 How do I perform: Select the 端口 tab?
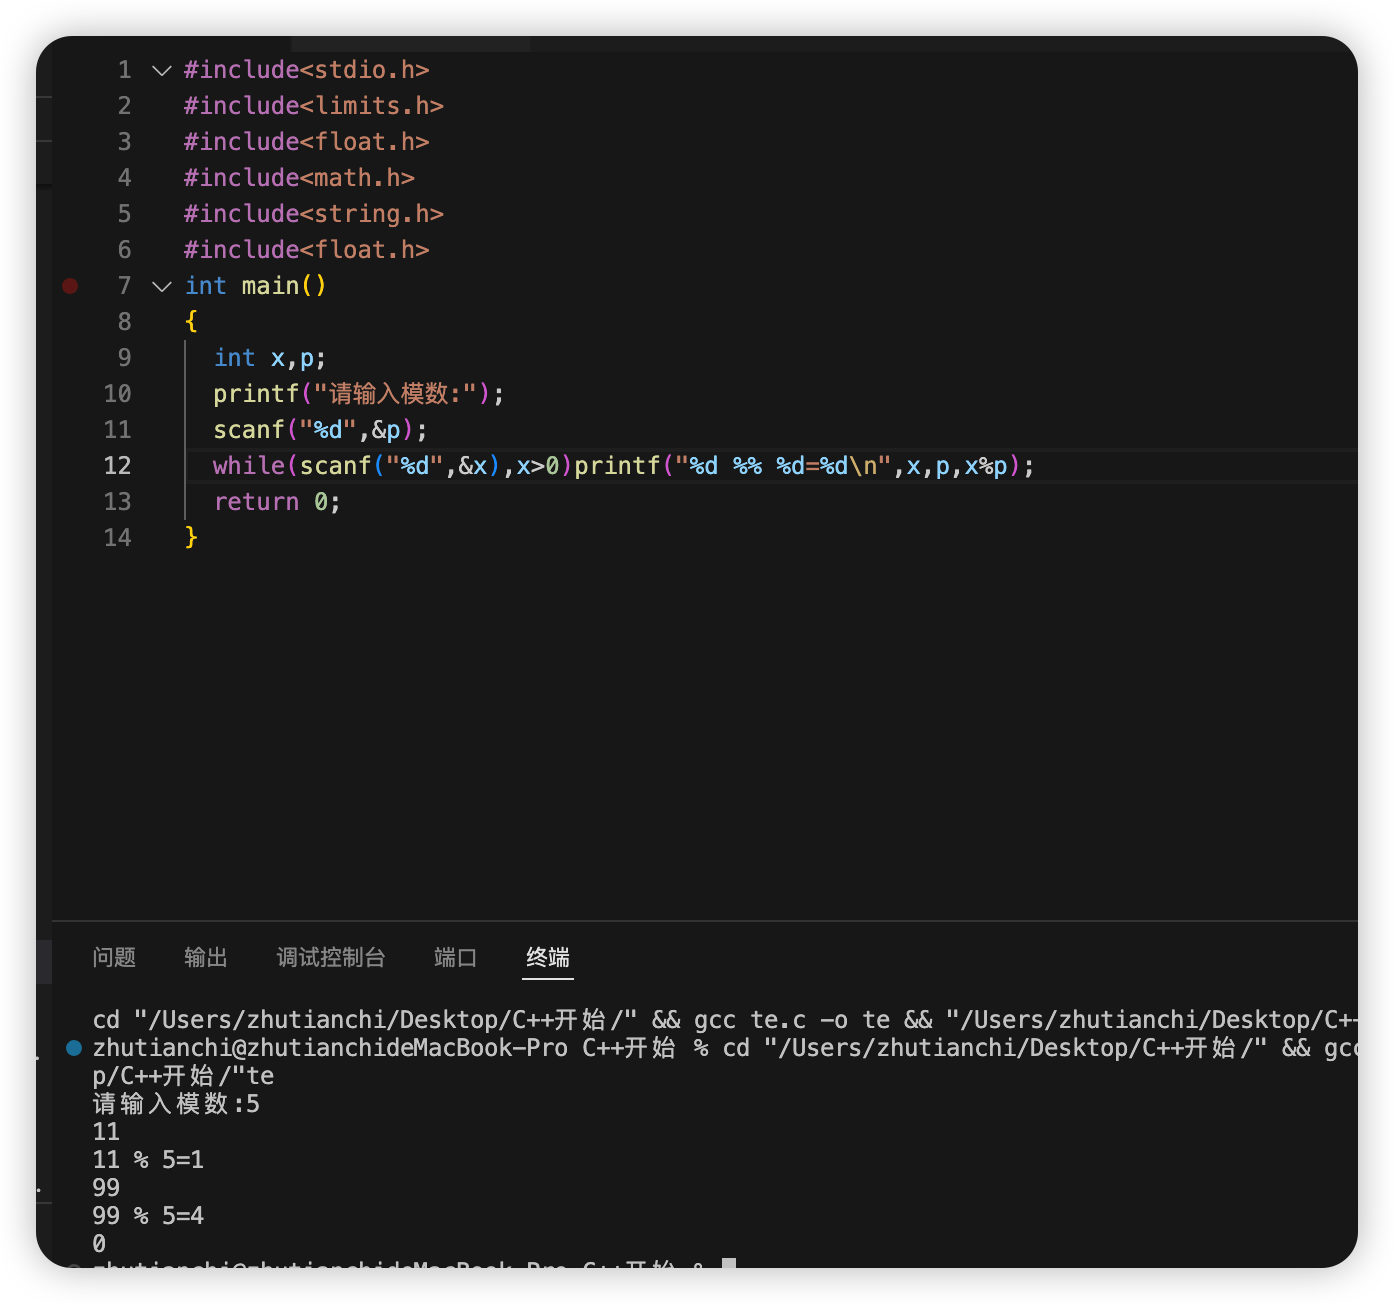coord(456,957)
